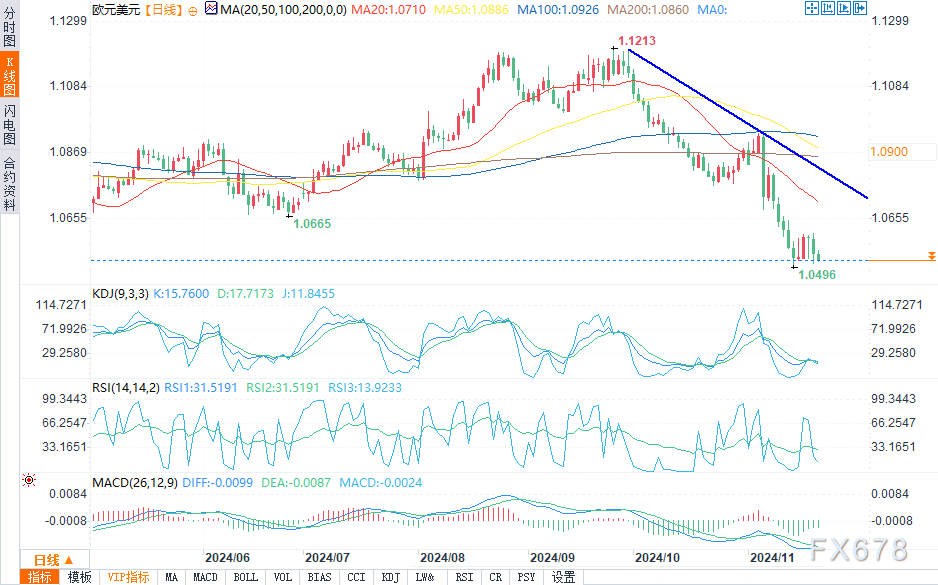Screen dimensions: 938x585
Task: Switch to the 闪电图 side tab
Action: pos(10,124)
